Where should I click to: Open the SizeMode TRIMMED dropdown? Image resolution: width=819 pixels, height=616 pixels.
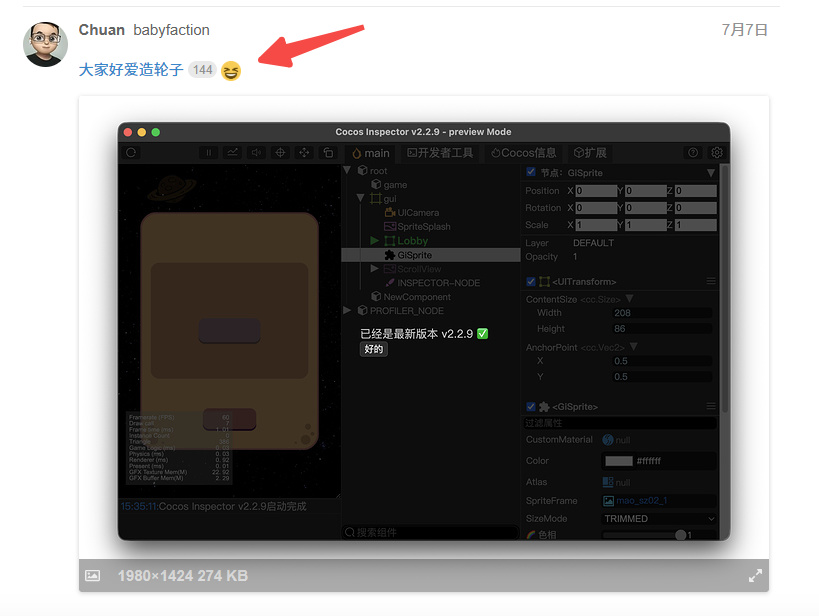659,519
